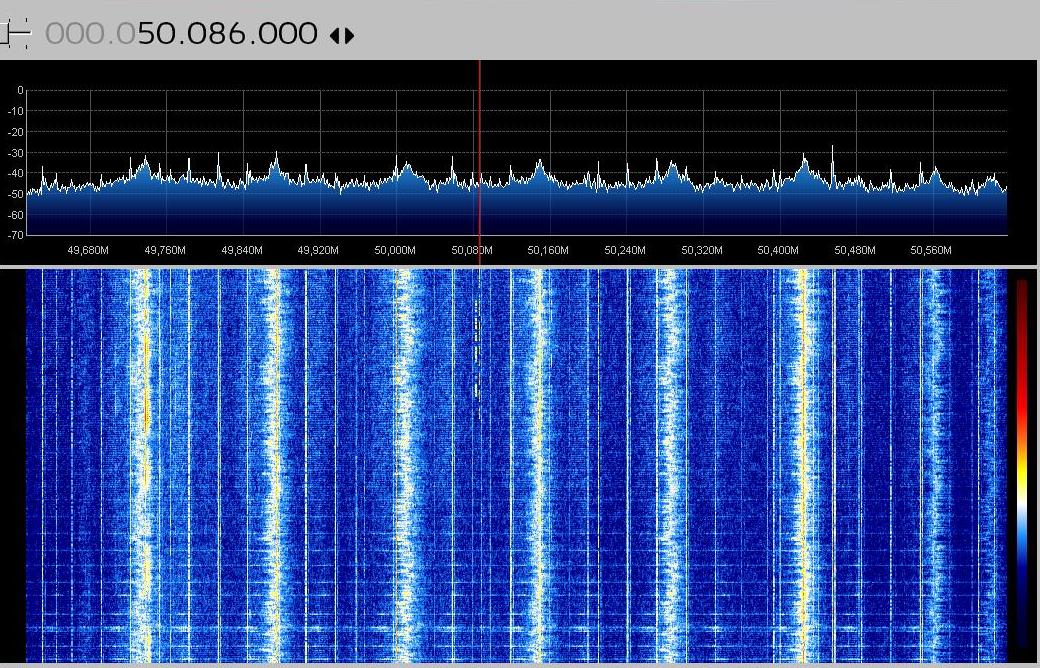
Task: Click the left tuning arrow beside frequency
Action: (x=334, y=35)
